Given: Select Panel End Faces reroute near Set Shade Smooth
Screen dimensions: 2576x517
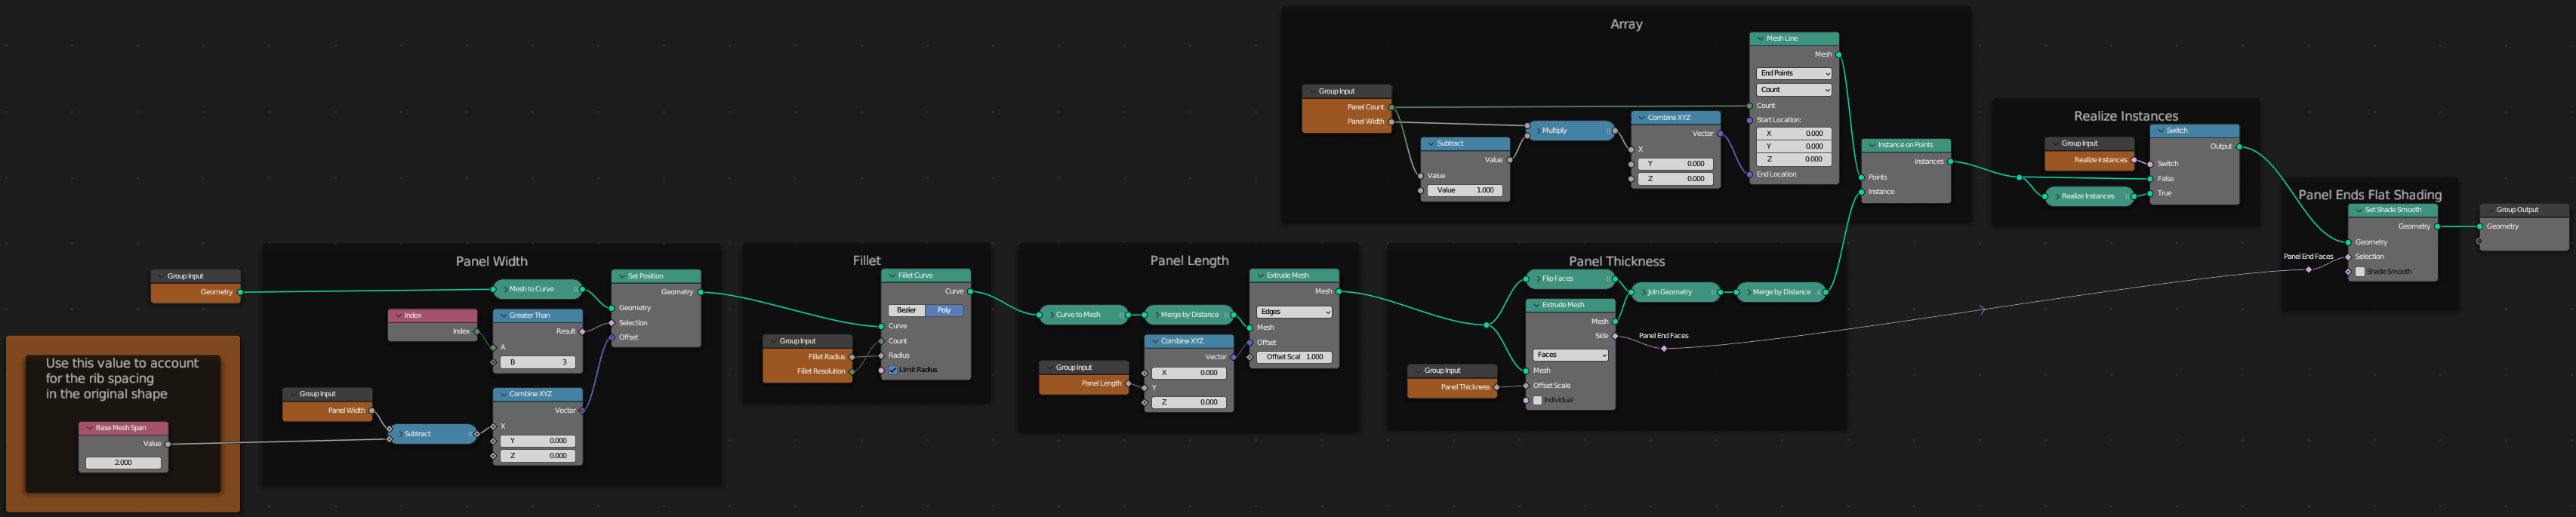Looking at the screenshot, I should (x=2308, y=269).
